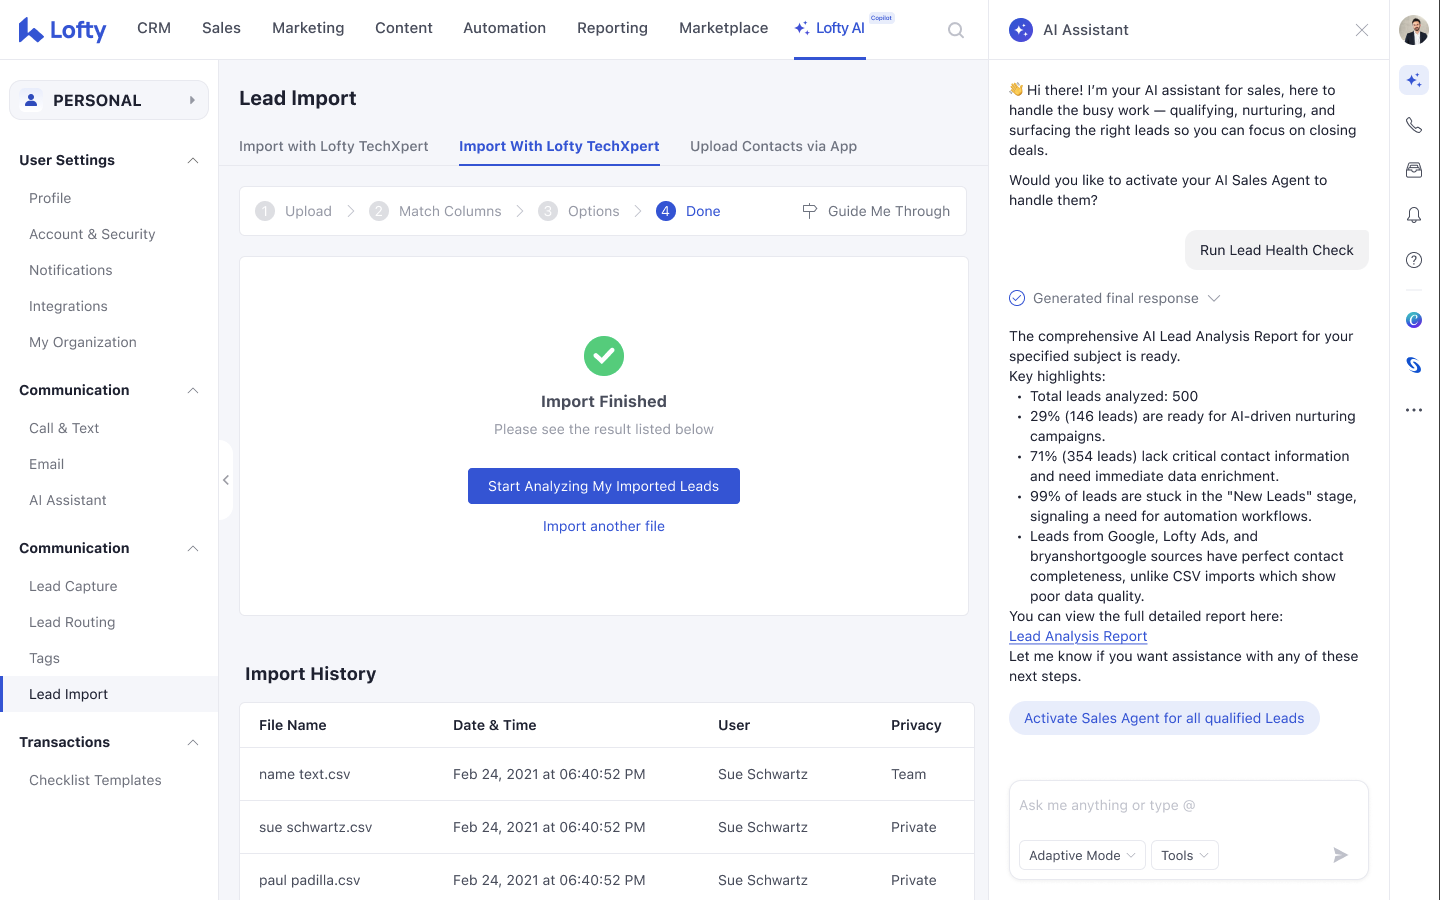
Task: Open the Tools dropdown
Action: (1184, 855)
